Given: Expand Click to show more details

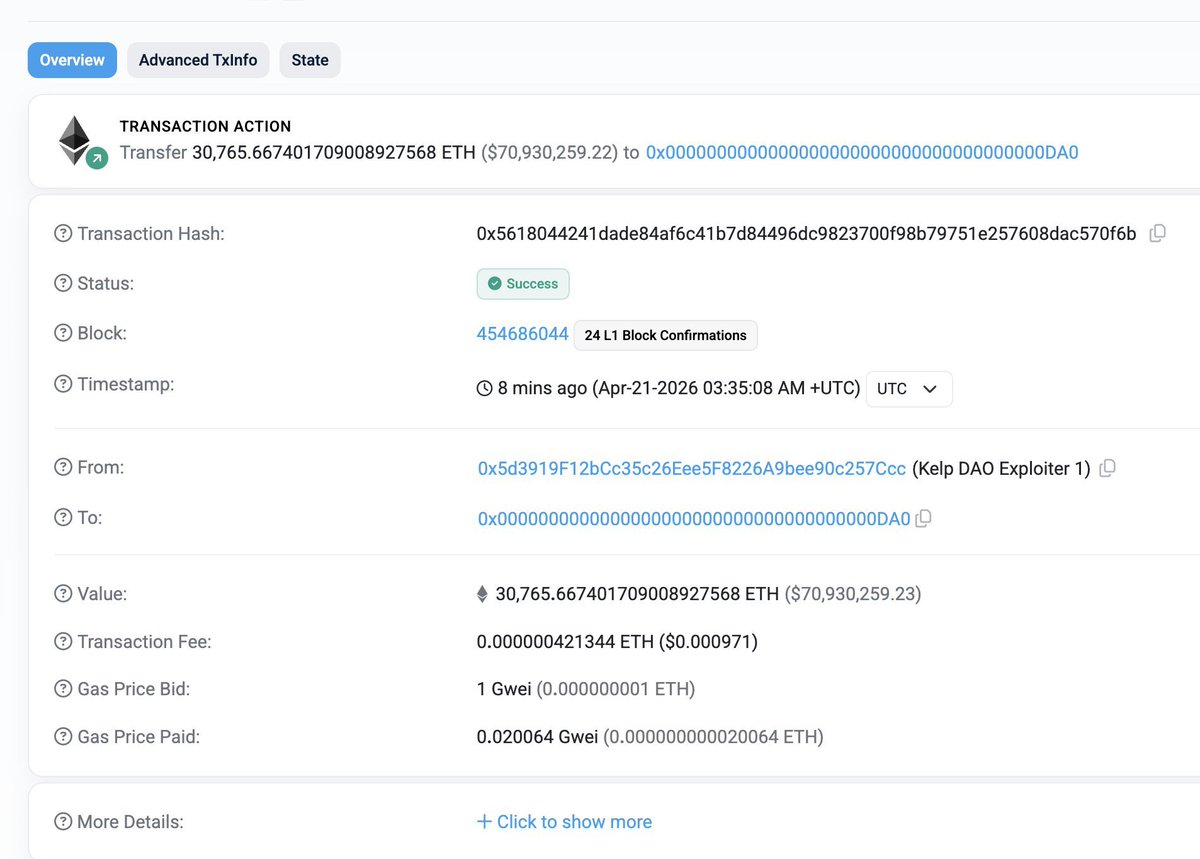Looking at the screenshot, I should [x=564, y=822].
